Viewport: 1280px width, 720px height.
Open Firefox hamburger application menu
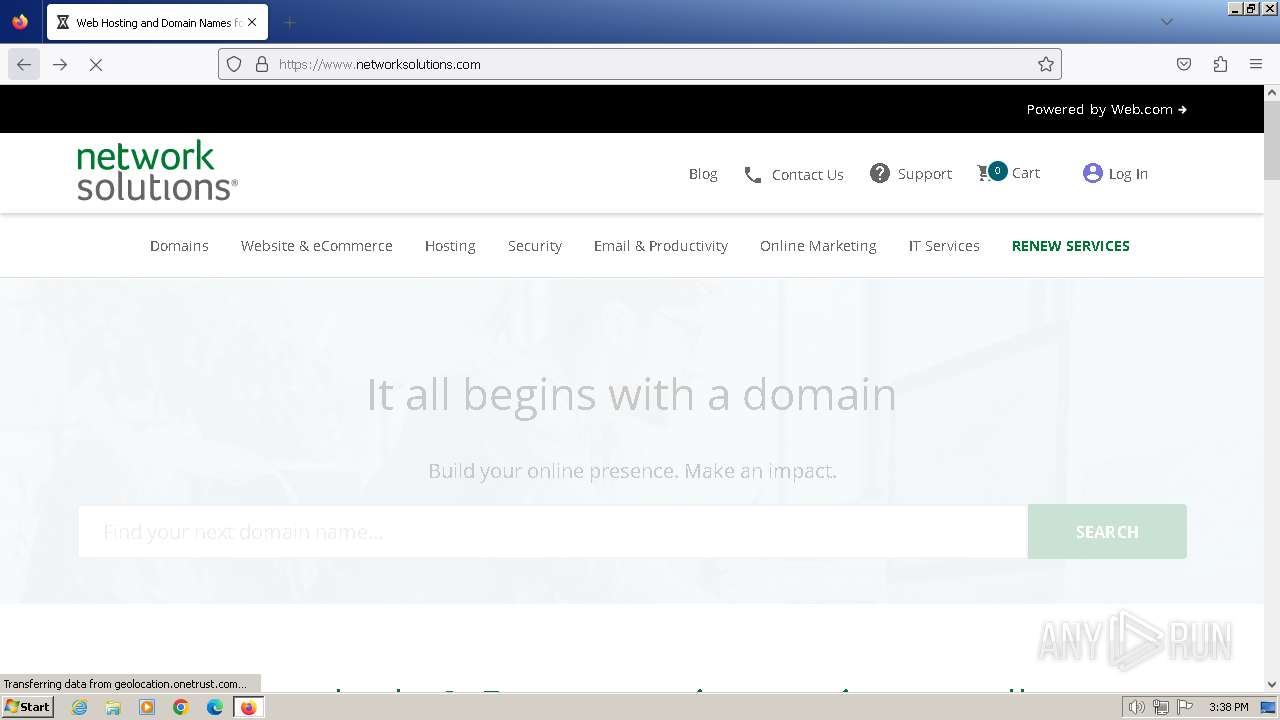pyautogui.click(x=1256, y=64)
